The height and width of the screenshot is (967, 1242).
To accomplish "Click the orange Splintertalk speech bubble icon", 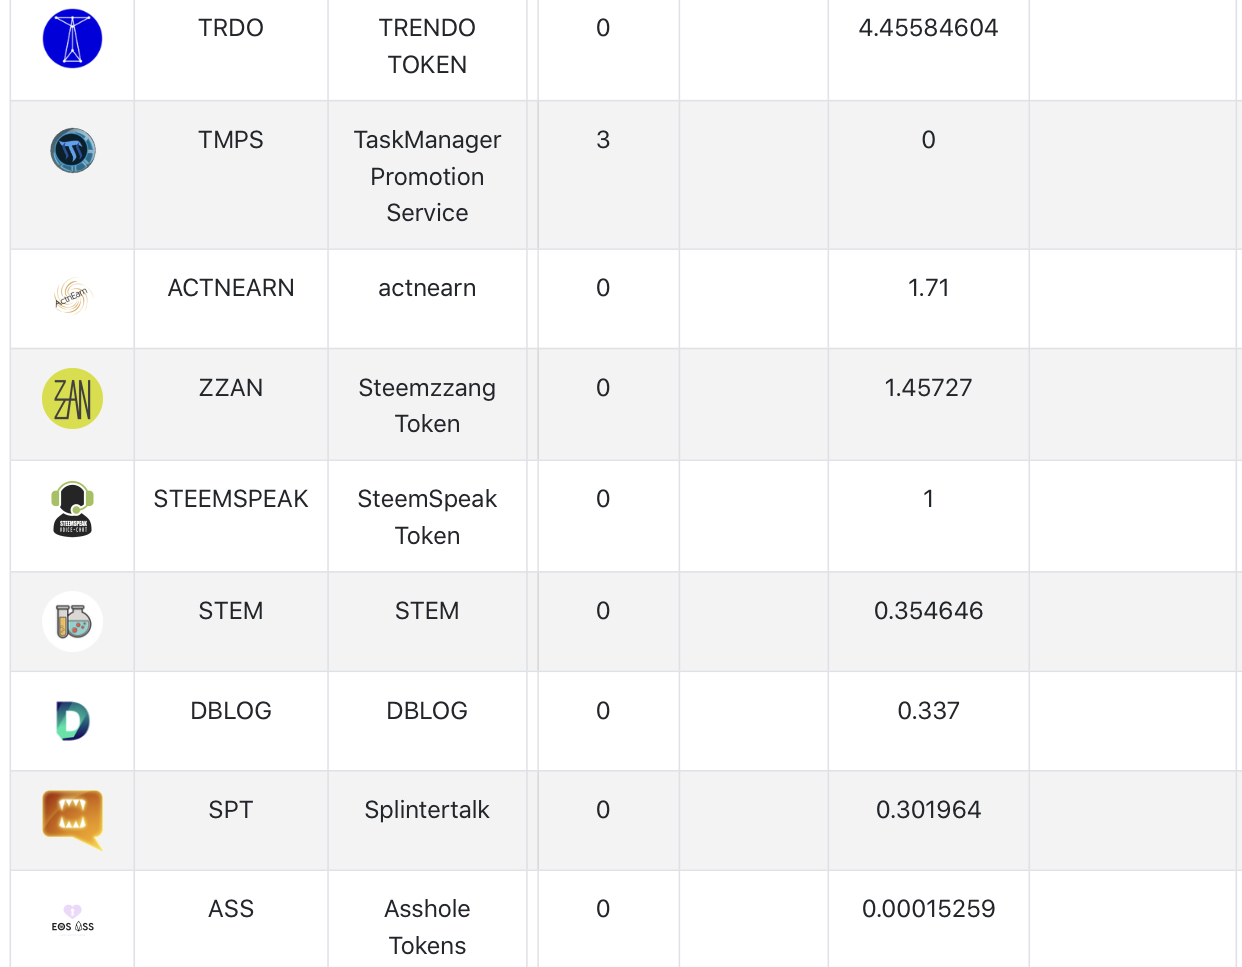I will click(x=72, y=819).
